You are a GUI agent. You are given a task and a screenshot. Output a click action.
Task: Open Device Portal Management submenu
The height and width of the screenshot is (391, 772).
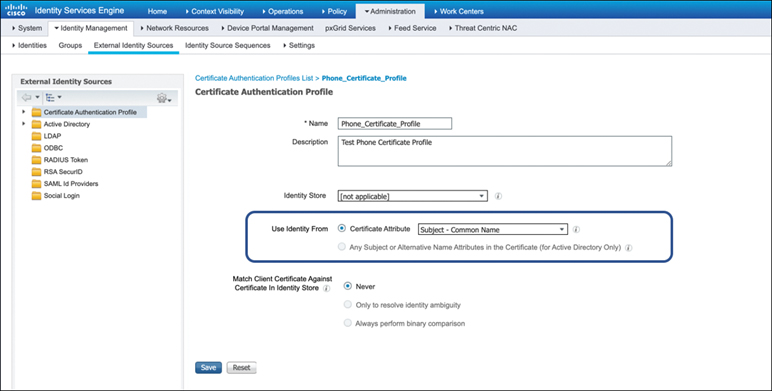click(267, 28)
